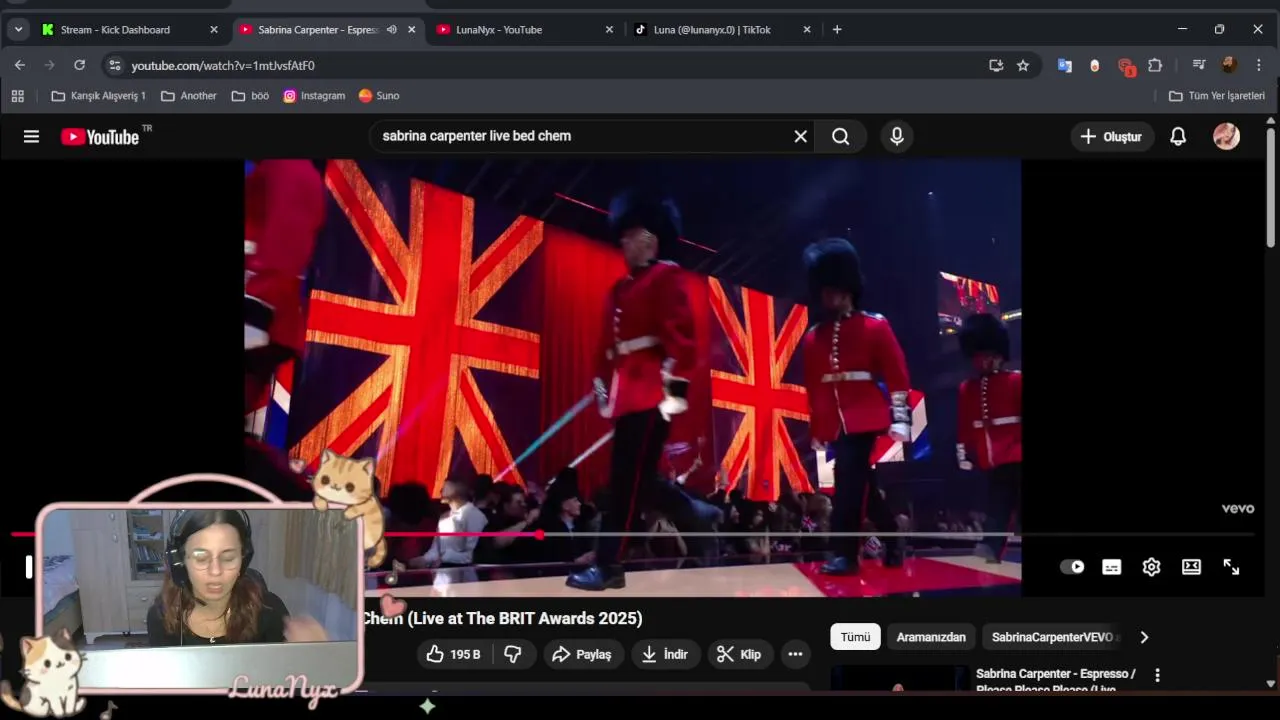The height and width of the screenshot is (720, 1280).
Task: Create a clip with Klip button
Action: (x=739, y=654)
